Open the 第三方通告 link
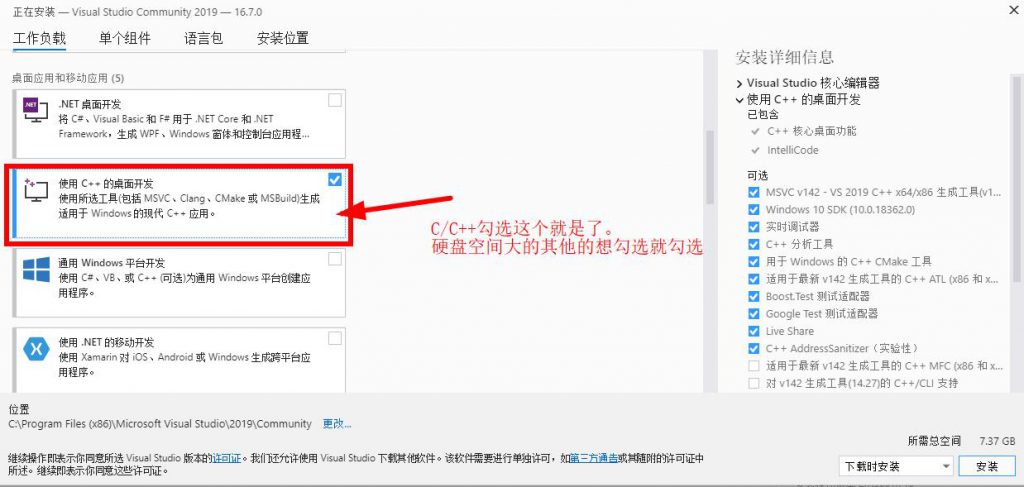Viewport: 1024px width, 487px height. tap(594, 458)
